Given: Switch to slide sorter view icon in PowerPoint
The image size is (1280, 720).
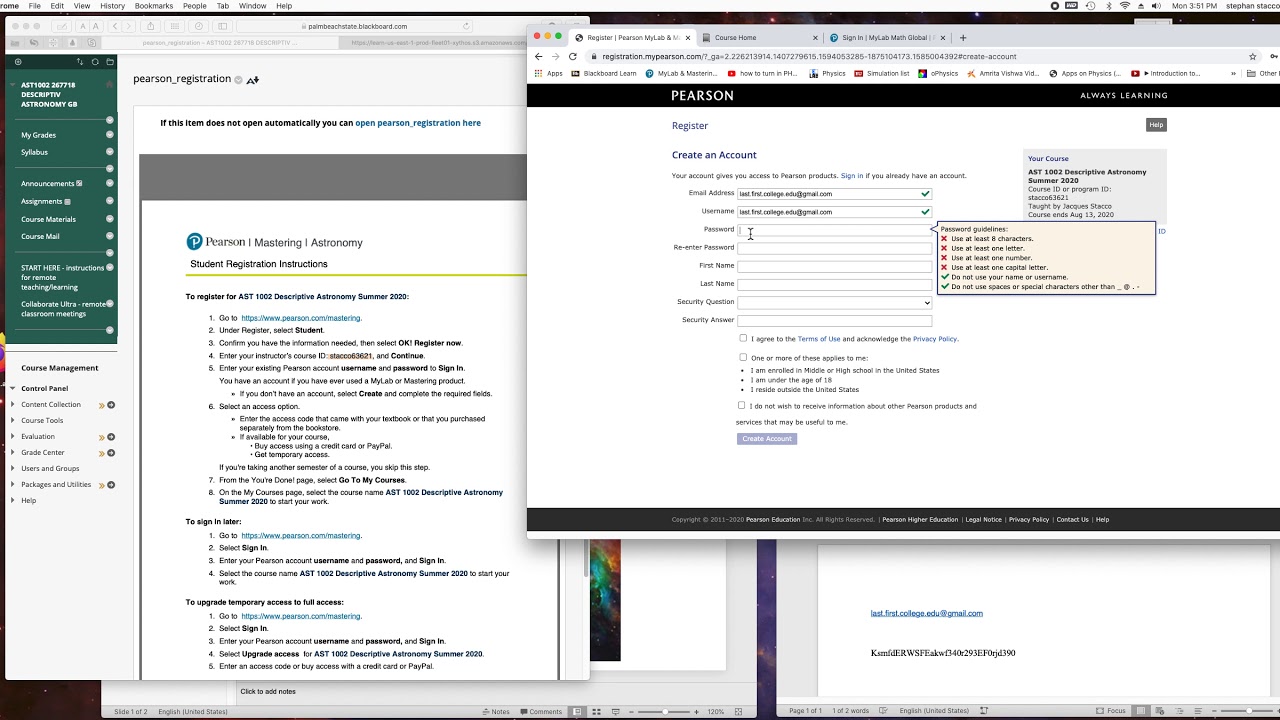Looking at the screenshot, I should 597,711.
